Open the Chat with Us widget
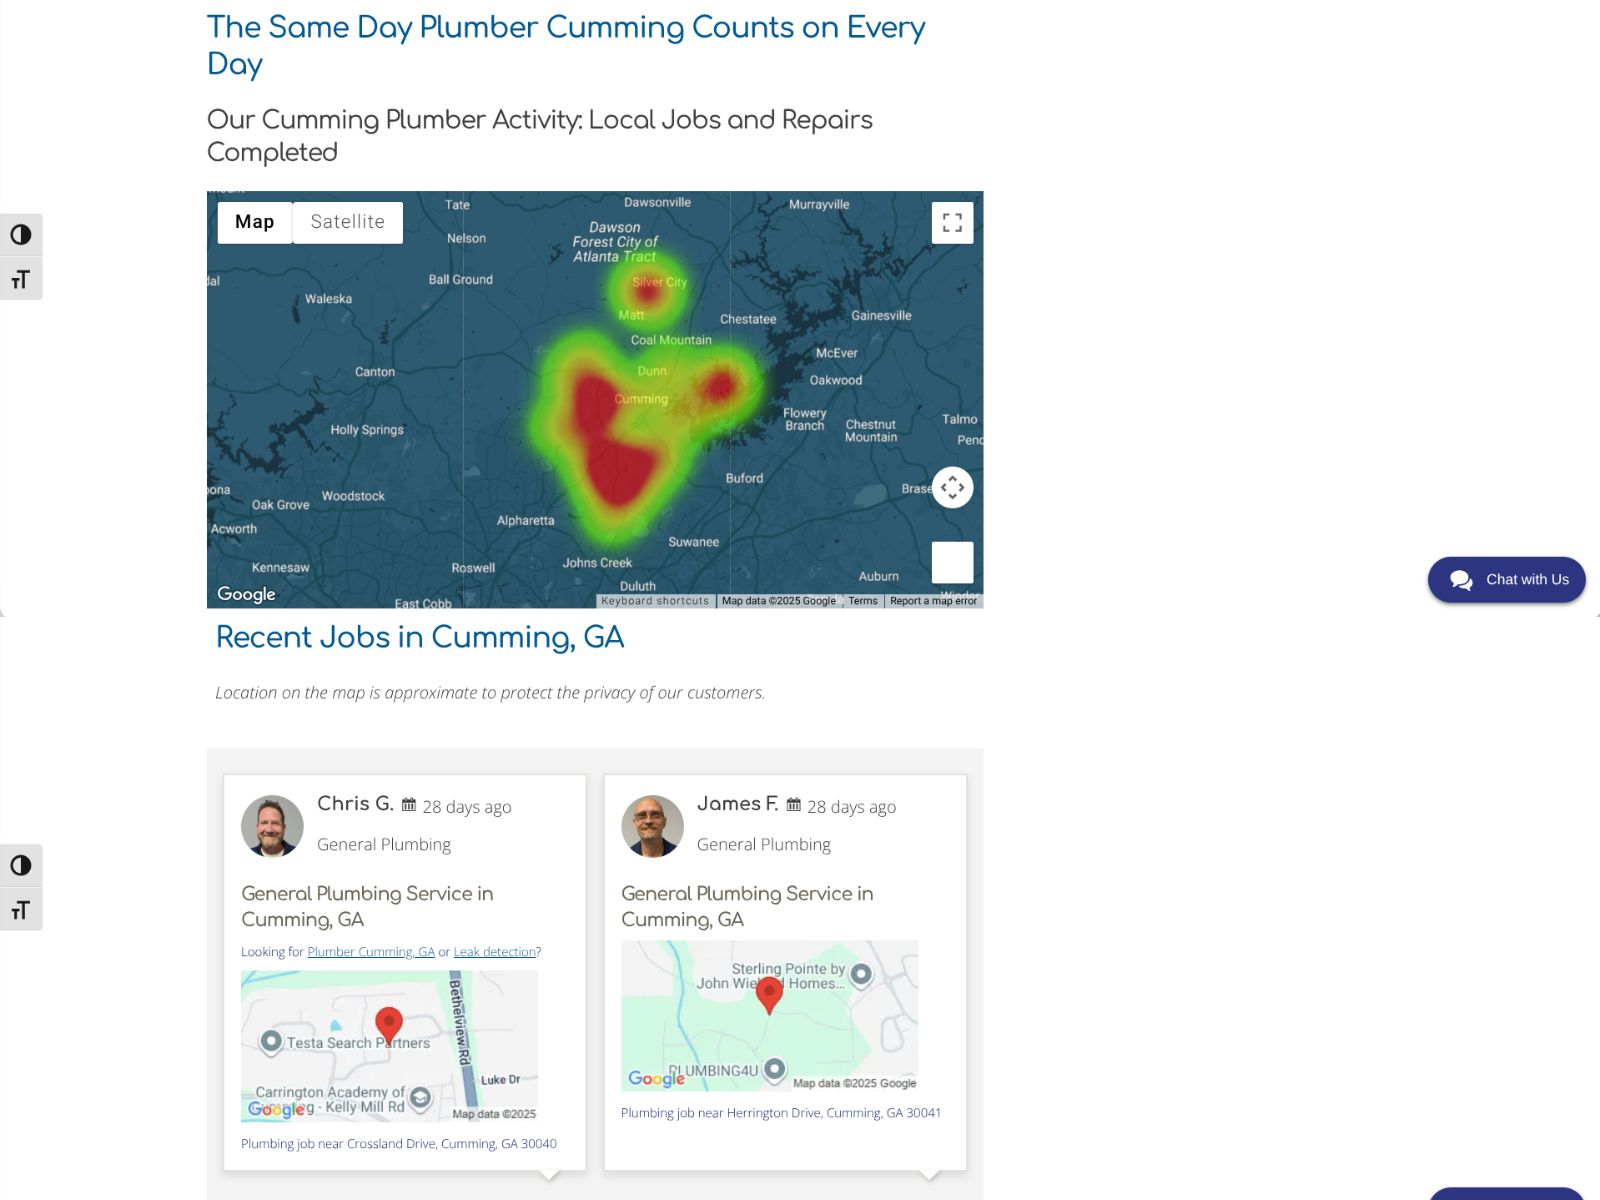The width and height of the screenshot is (1600, 1200). (1506, 579)
